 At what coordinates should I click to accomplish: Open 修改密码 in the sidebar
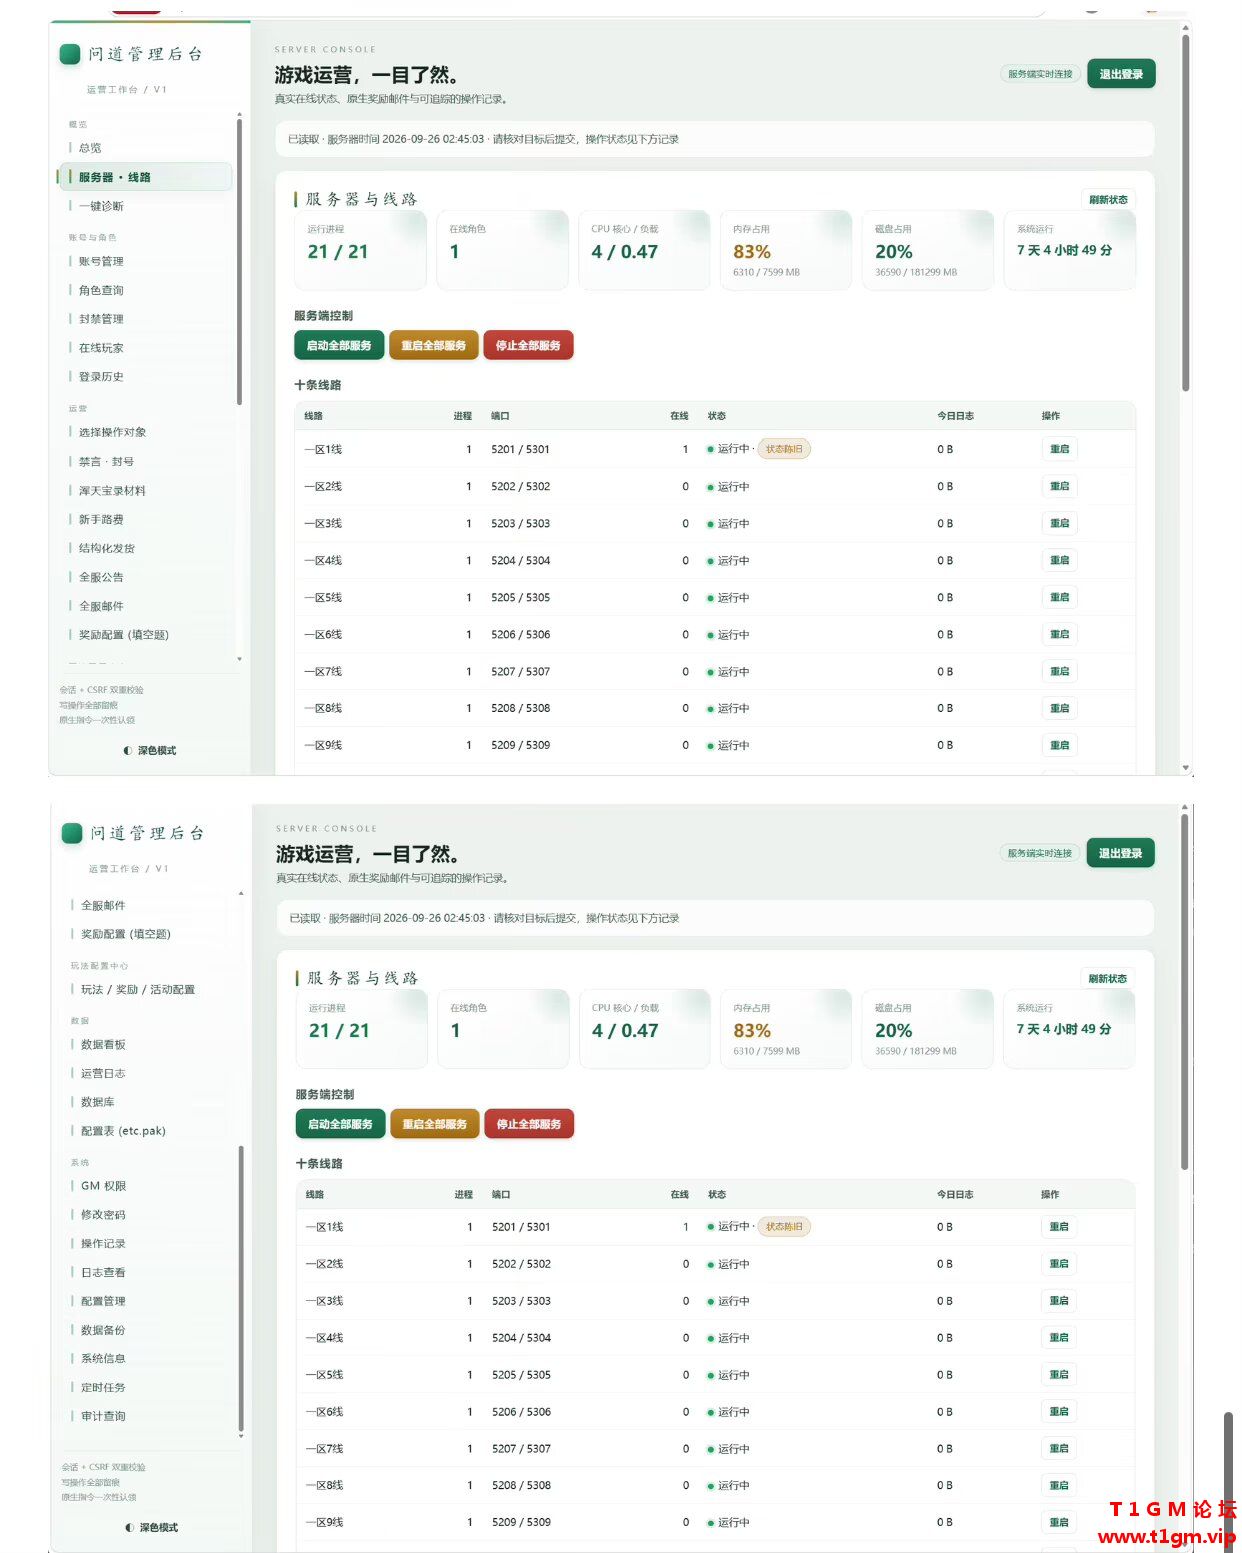click(x=103, y=1215)
